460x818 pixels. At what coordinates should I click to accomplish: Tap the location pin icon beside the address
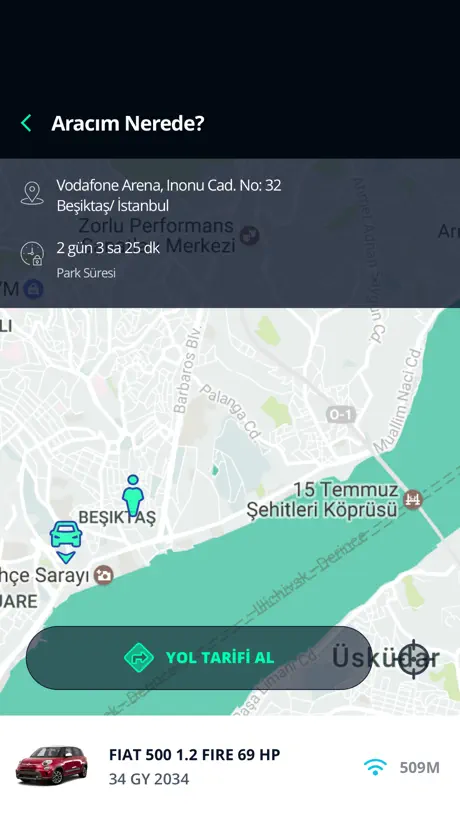click(32, 193)
